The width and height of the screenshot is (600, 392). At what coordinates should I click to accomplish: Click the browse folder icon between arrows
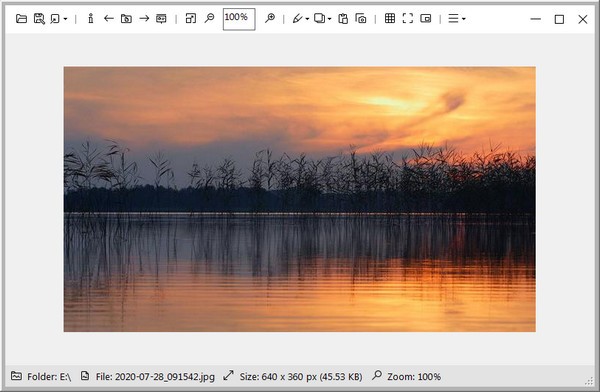[x=126, y=18]
